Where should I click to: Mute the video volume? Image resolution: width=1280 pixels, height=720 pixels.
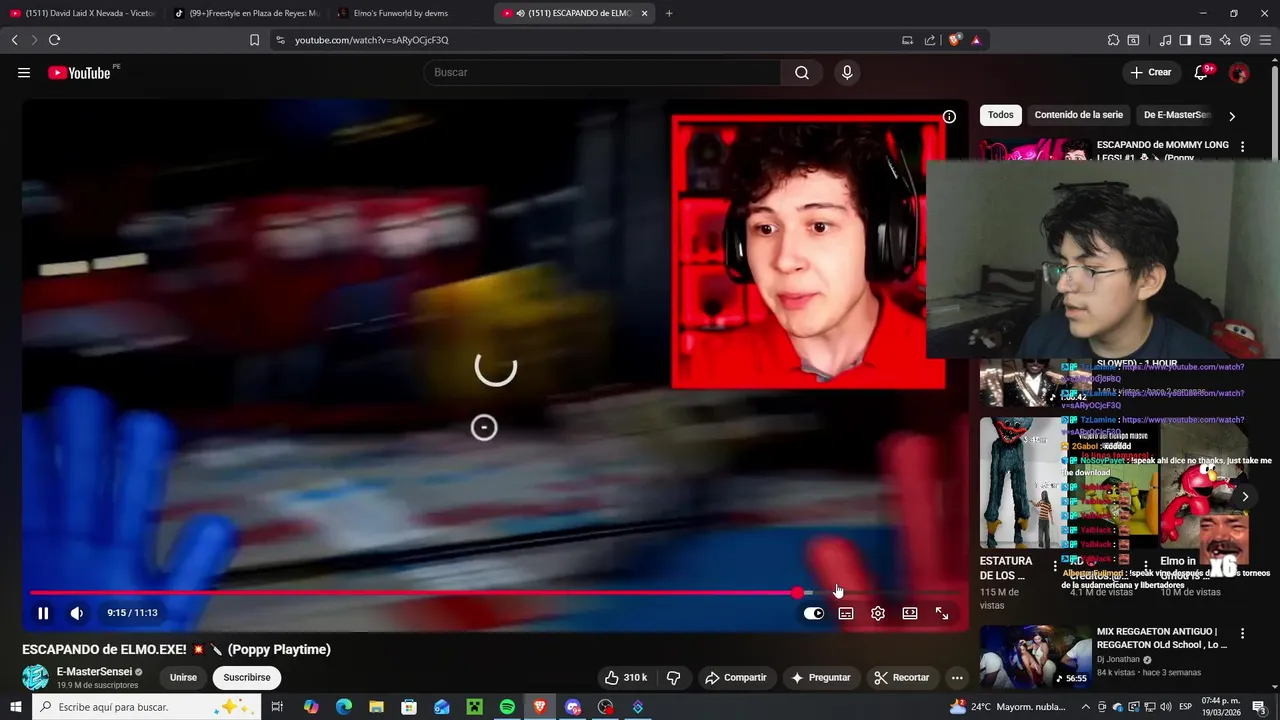77,613
